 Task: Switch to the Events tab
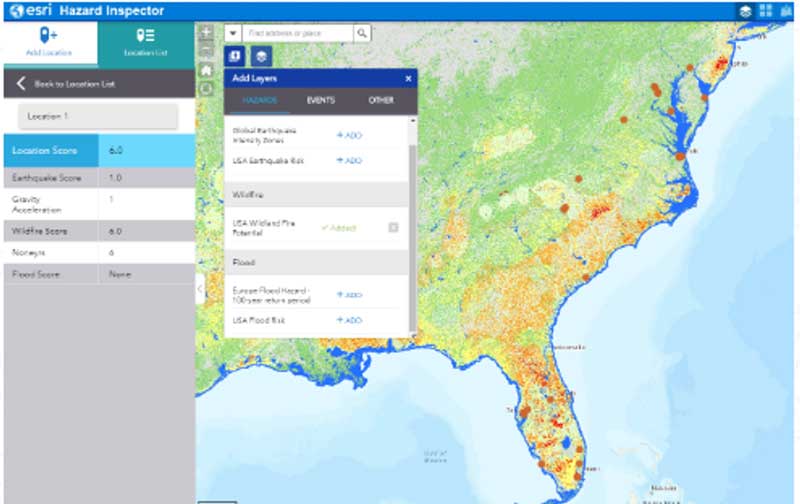(320, 101)
